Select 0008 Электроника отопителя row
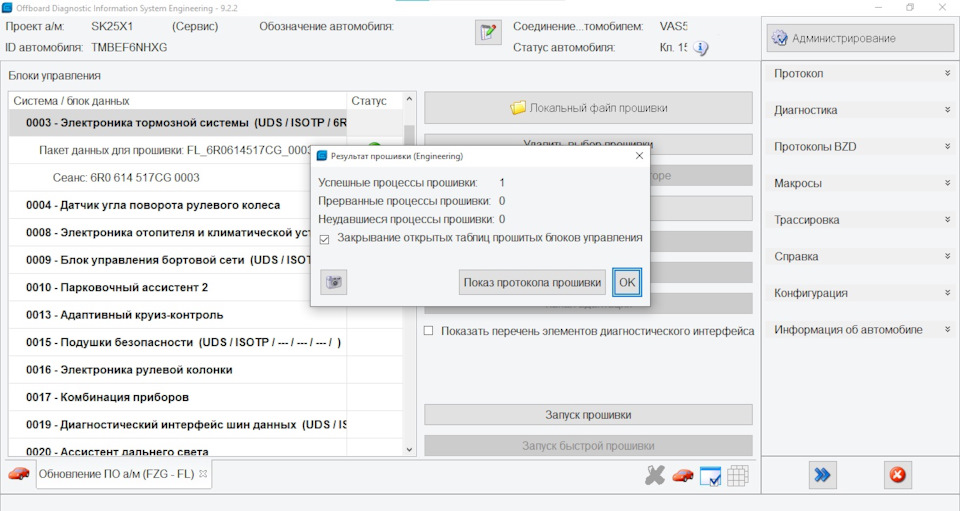960x511 pixels. point(160,233)
